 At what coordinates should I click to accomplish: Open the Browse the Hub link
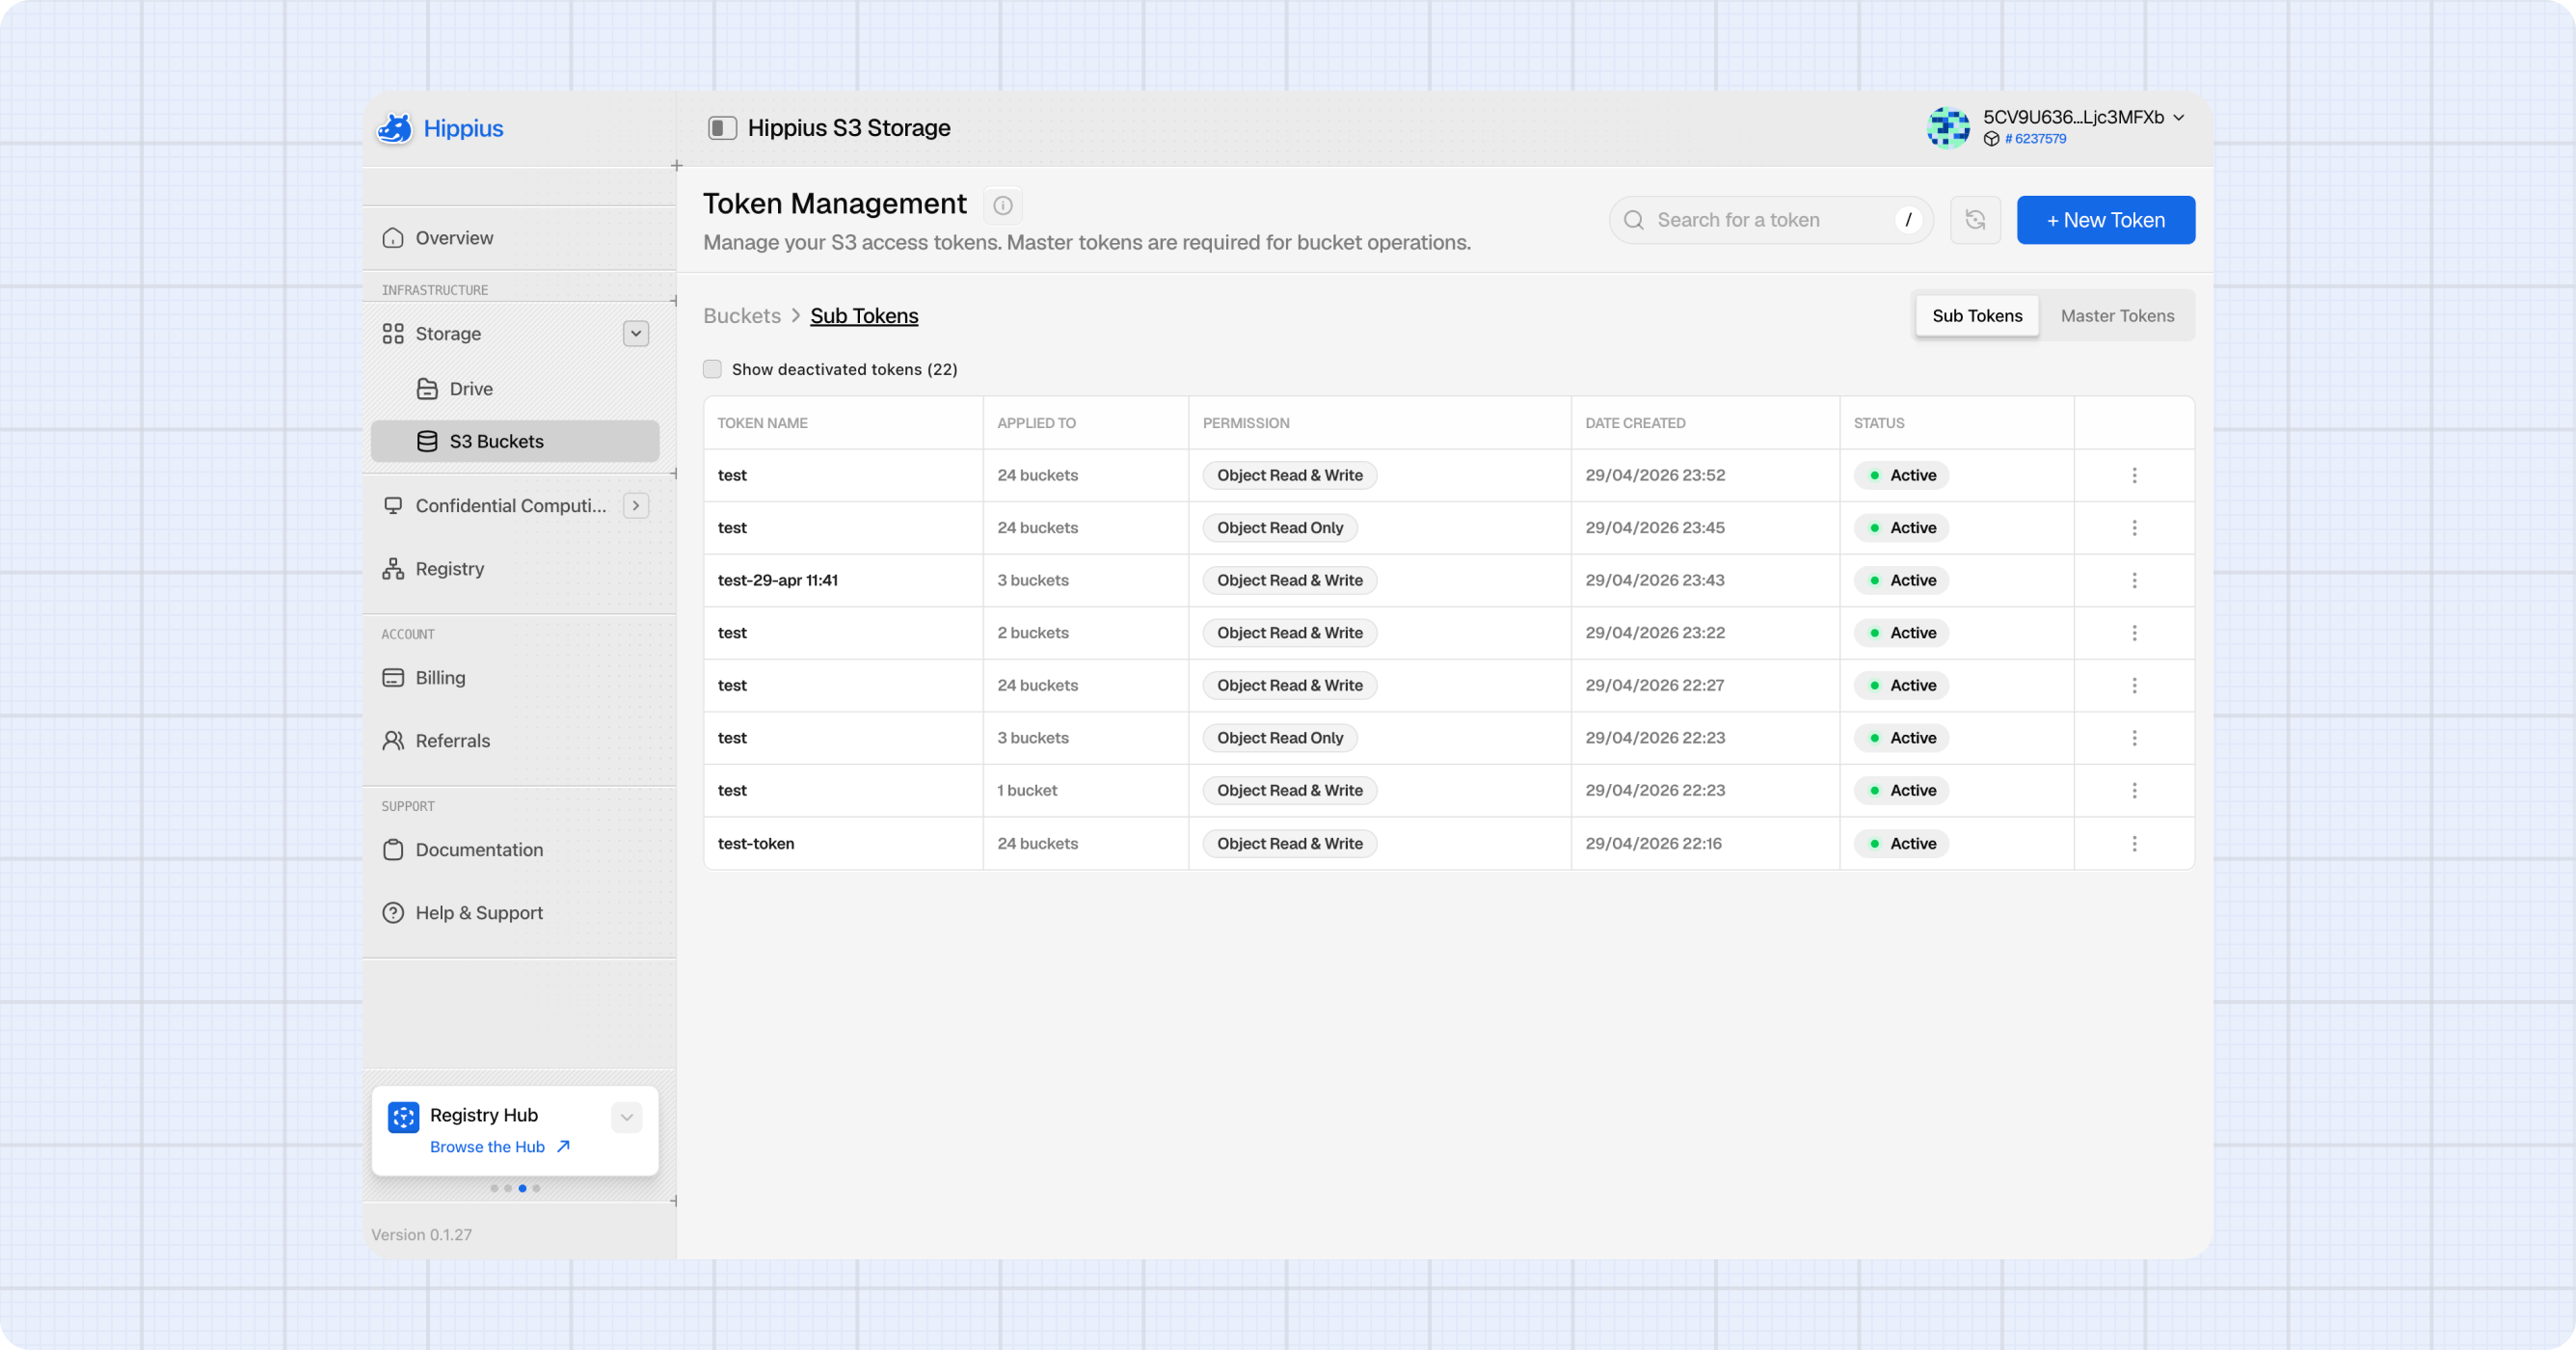[500, 1147]
